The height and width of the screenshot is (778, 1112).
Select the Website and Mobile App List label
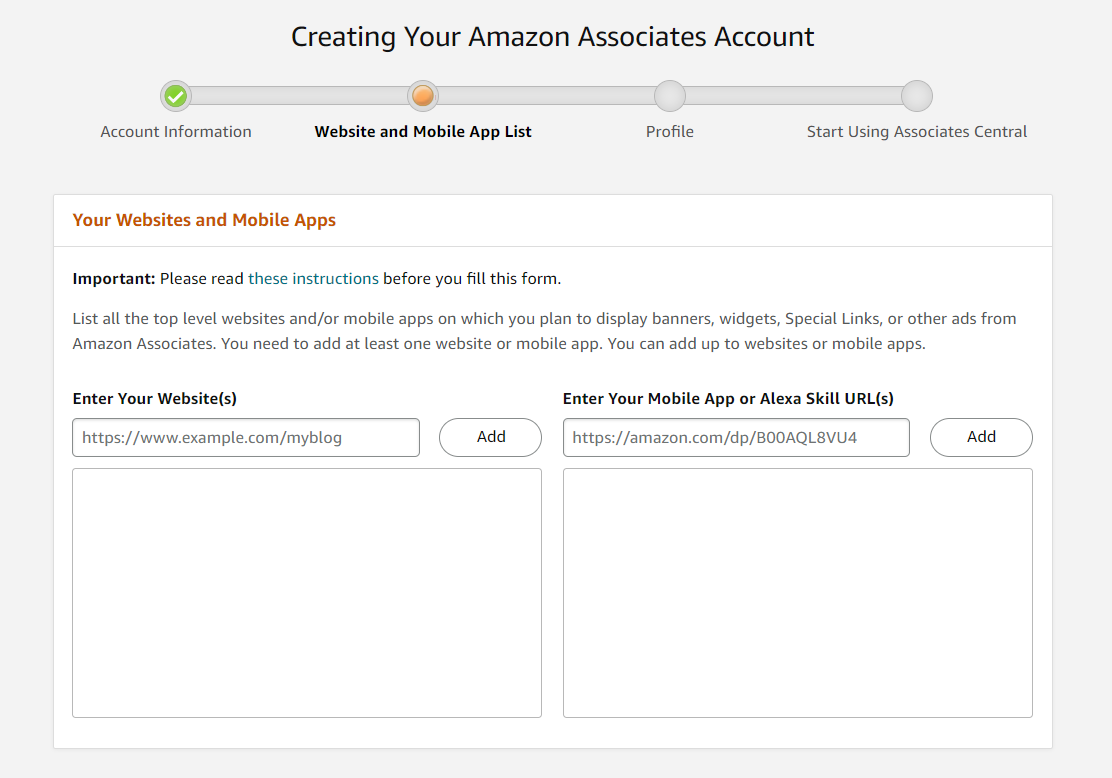click(x=423, y=132)
